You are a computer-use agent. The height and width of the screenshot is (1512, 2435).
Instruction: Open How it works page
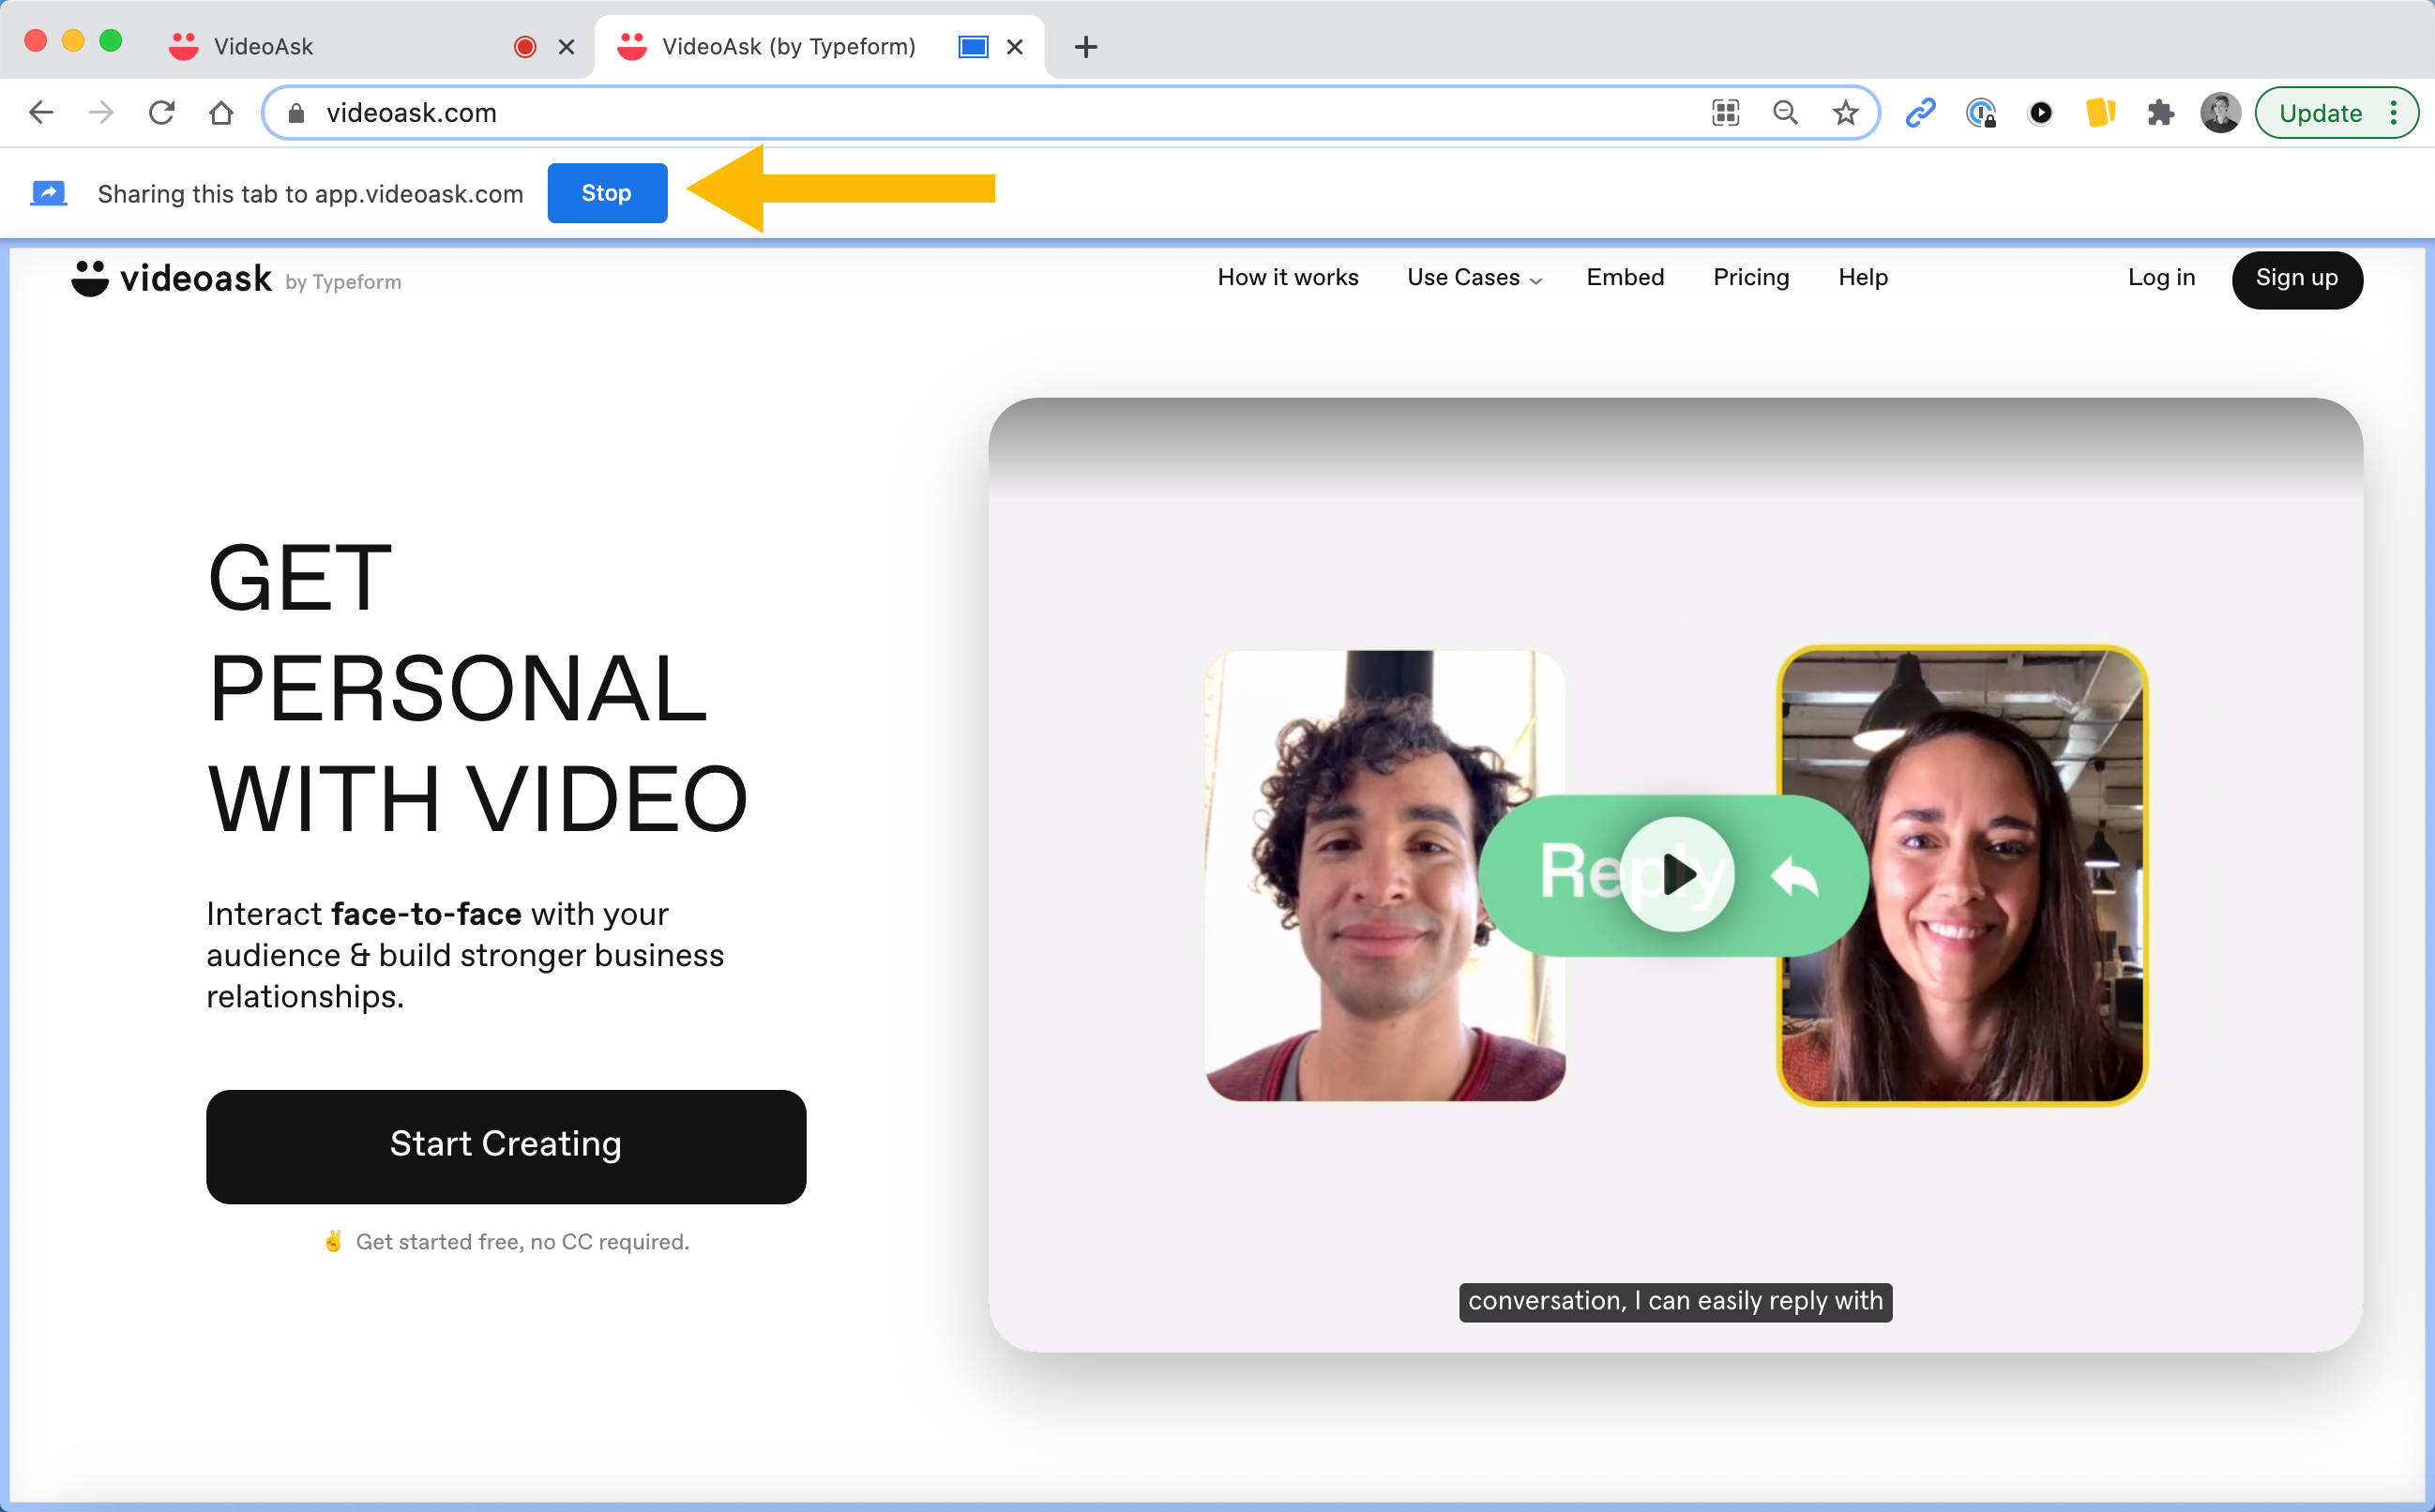point(1288,277)
